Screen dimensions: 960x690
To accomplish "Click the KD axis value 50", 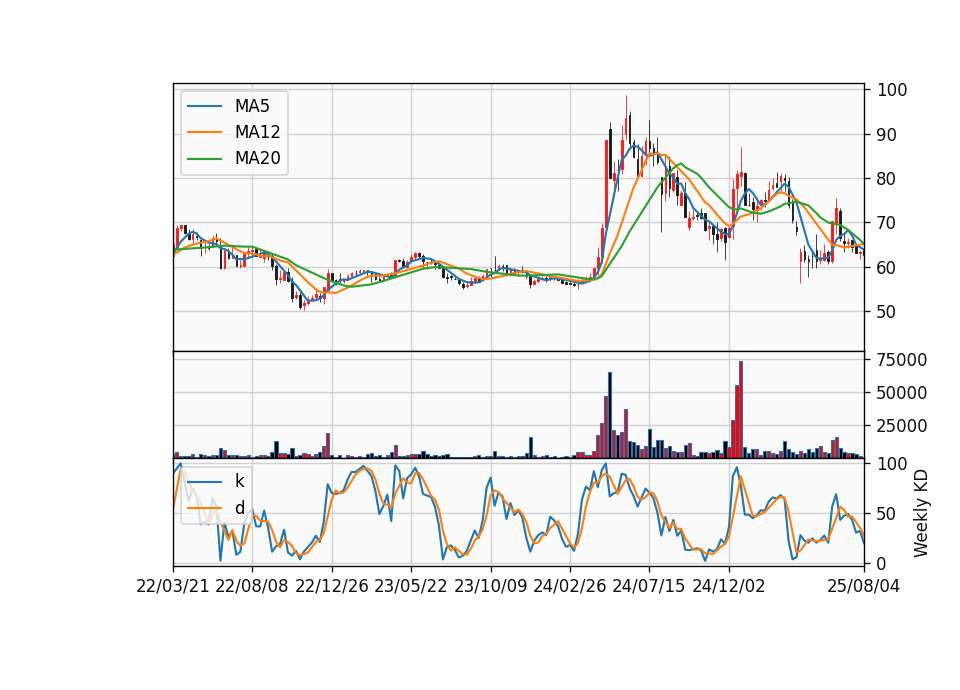I will click(x=886, y=514).
